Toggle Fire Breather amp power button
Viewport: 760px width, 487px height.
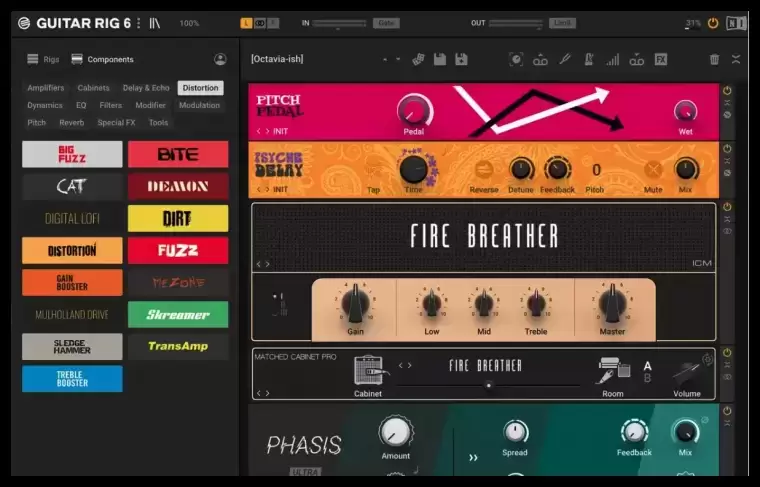[727, 207]
